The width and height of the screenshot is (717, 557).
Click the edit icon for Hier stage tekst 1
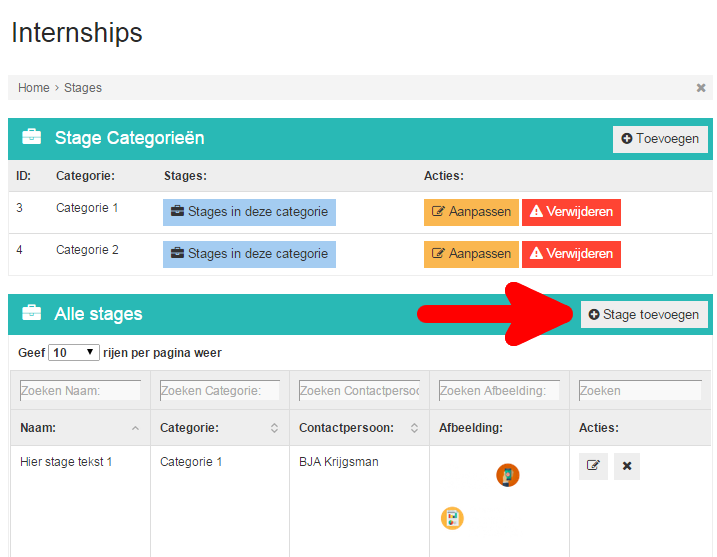click(593, 466)
